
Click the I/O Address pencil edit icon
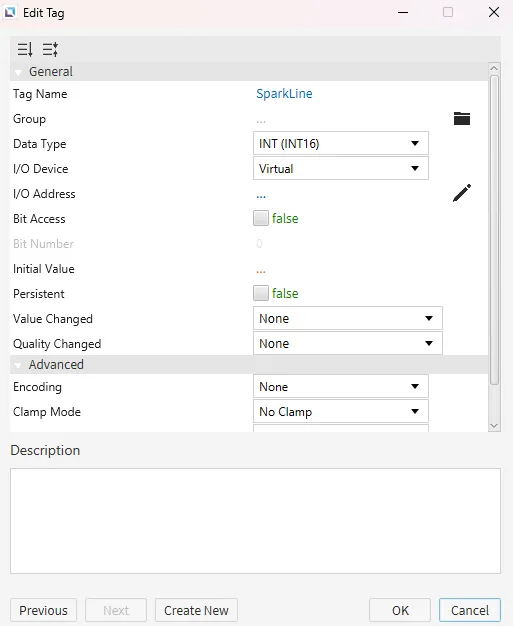coord(462,193)
